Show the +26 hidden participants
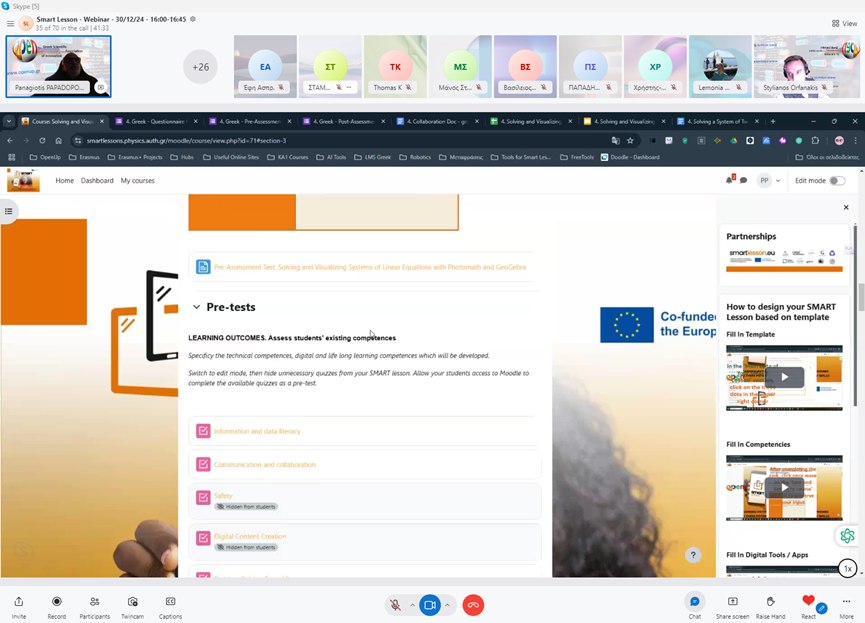The width and height of the screenshot is (865, 623). 201,67
